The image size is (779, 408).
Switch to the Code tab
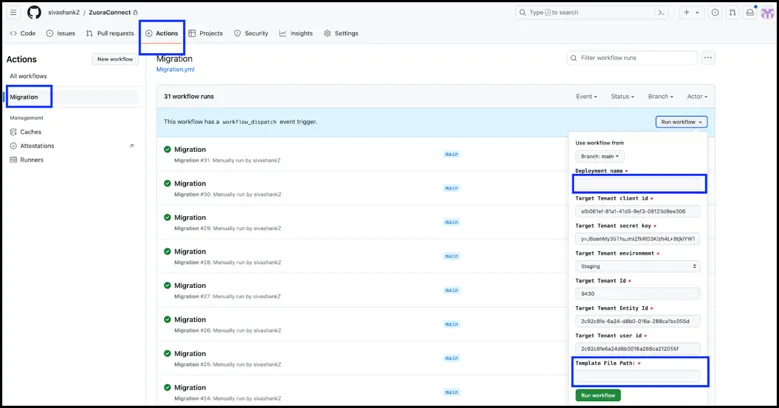point(23,33)
